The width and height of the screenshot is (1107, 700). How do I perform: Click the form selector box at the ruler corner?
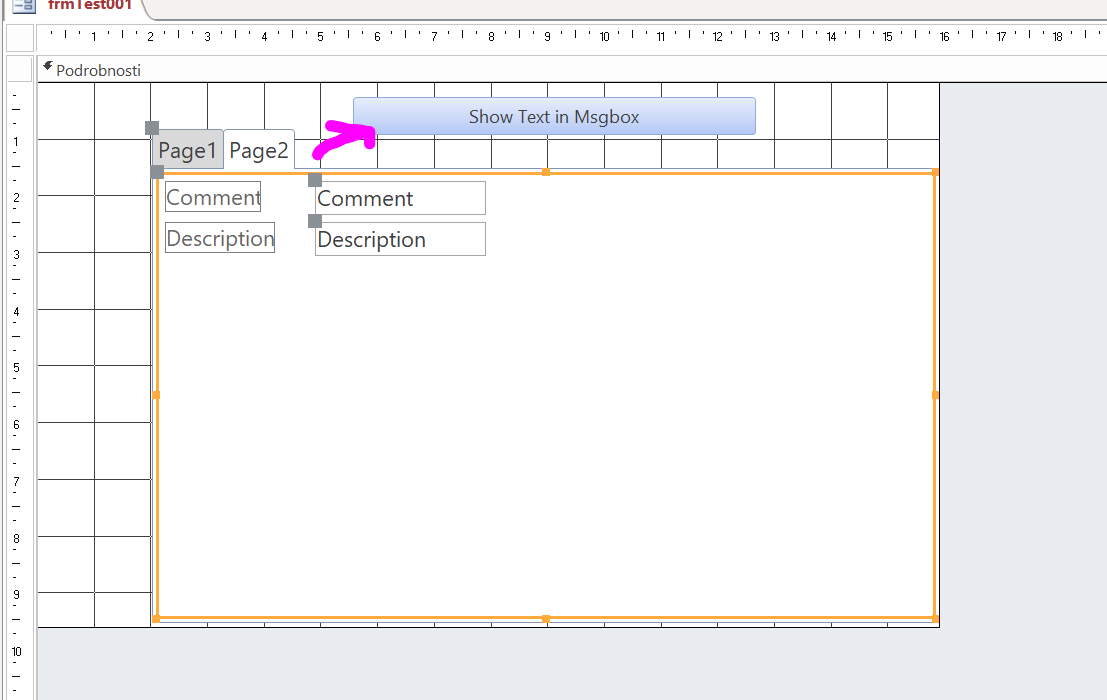[20, 38]
